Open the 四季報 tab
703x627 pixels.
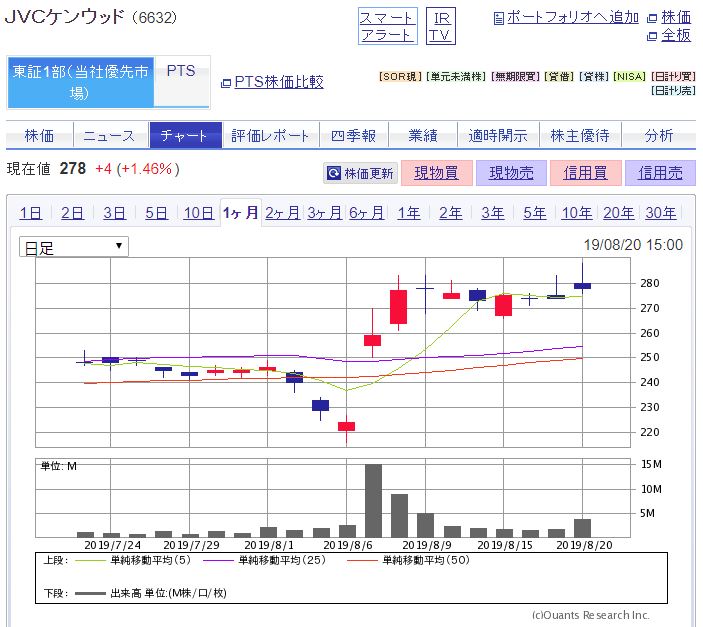pos(354,135)
